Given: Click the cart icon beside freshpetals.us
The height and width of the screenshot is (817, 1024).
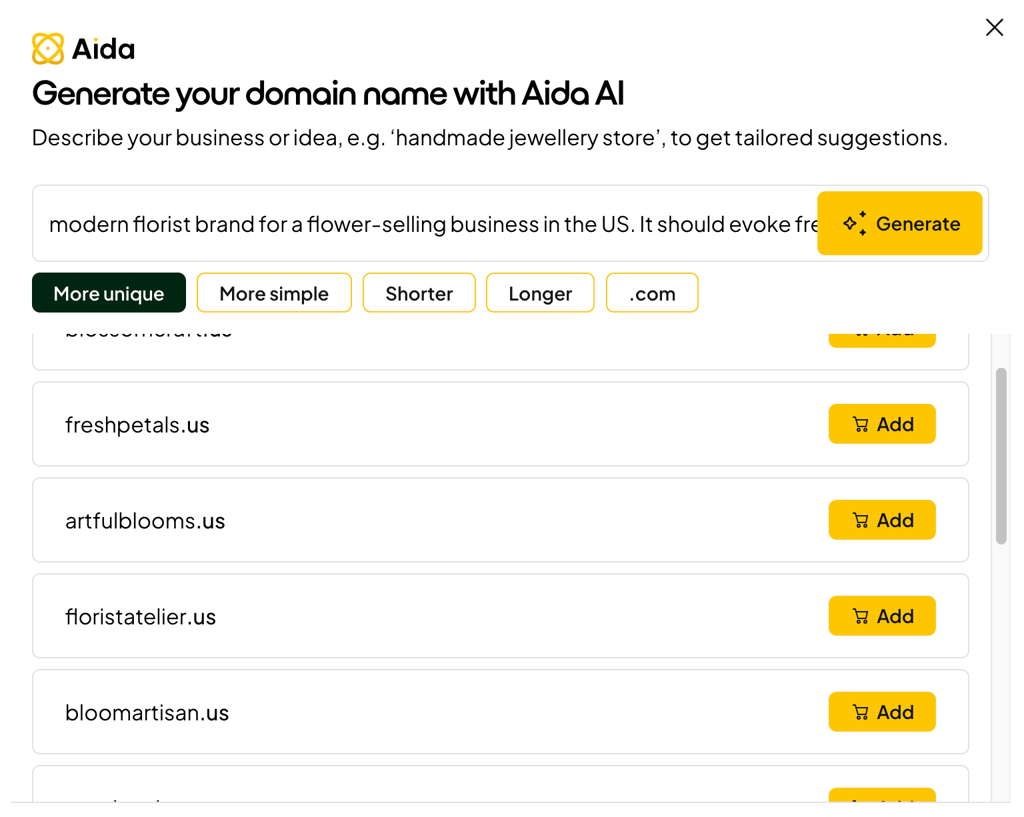Looking at the screenshot, I should (x=861, y=425).
